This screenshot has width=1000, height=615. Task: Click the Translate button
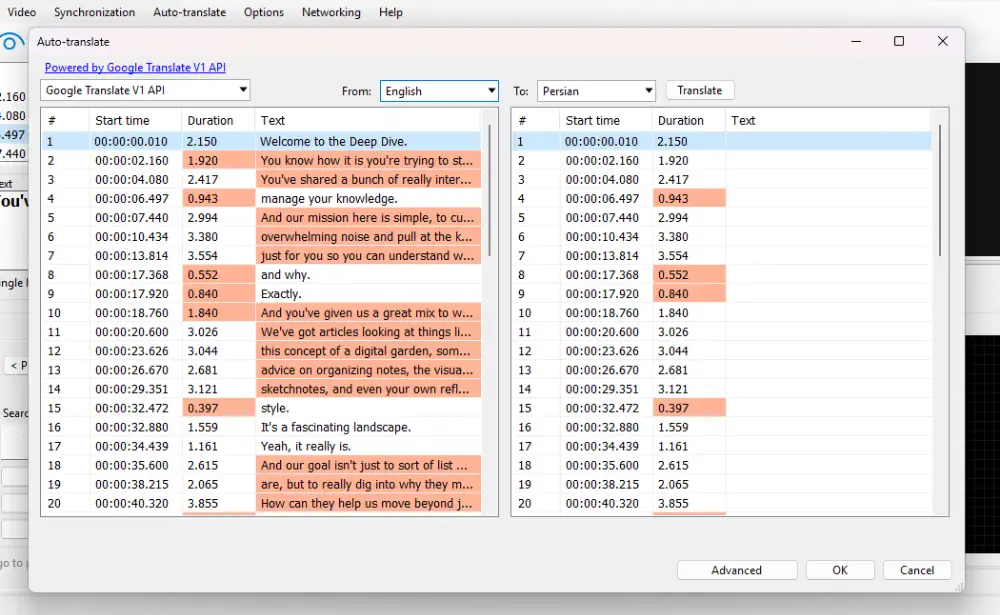700,91
